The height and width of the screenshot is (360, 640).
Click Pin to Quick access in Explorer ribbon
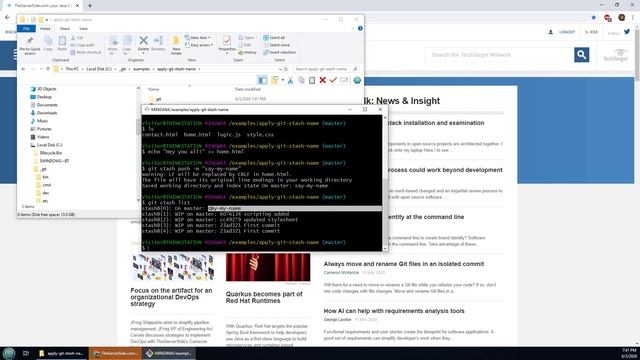[x=30, y=45]
